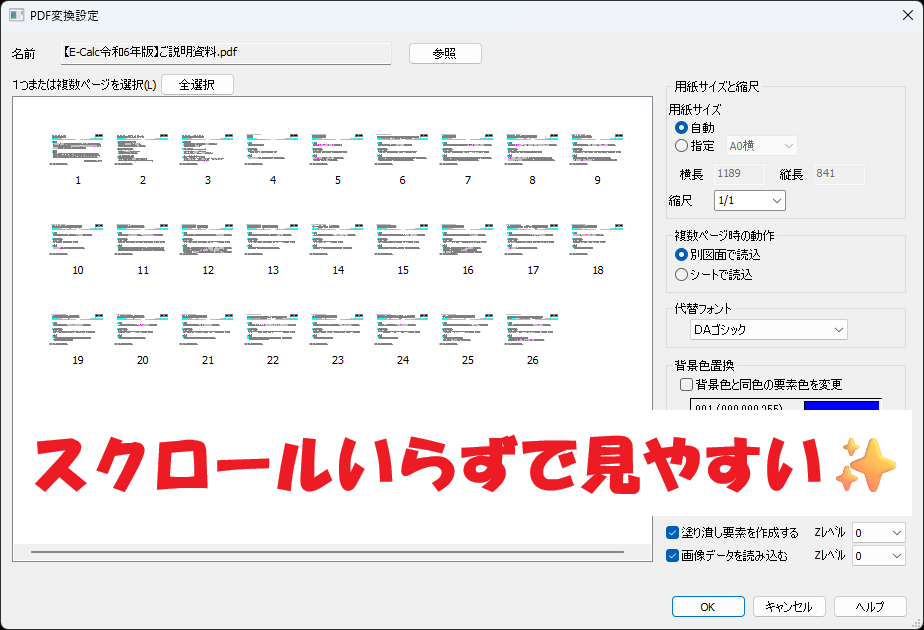Select the 自動 paper size radio
This screenshot has width=924, height=630.
pyautogui.click(x=682, y=127)
